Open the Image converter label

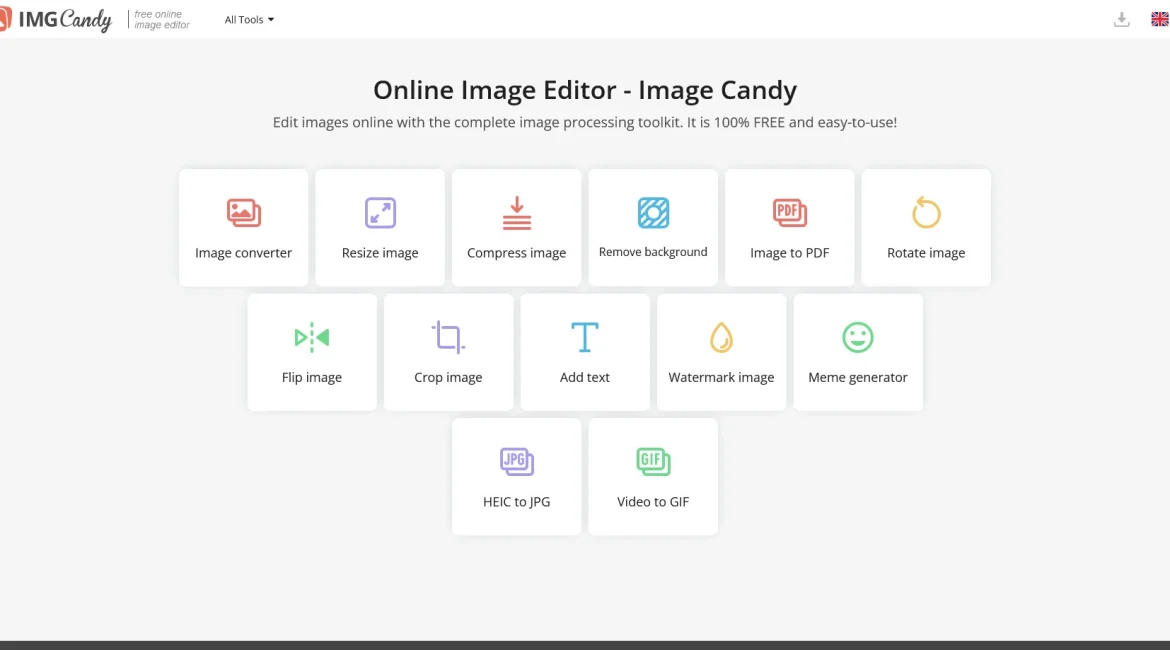243,253
